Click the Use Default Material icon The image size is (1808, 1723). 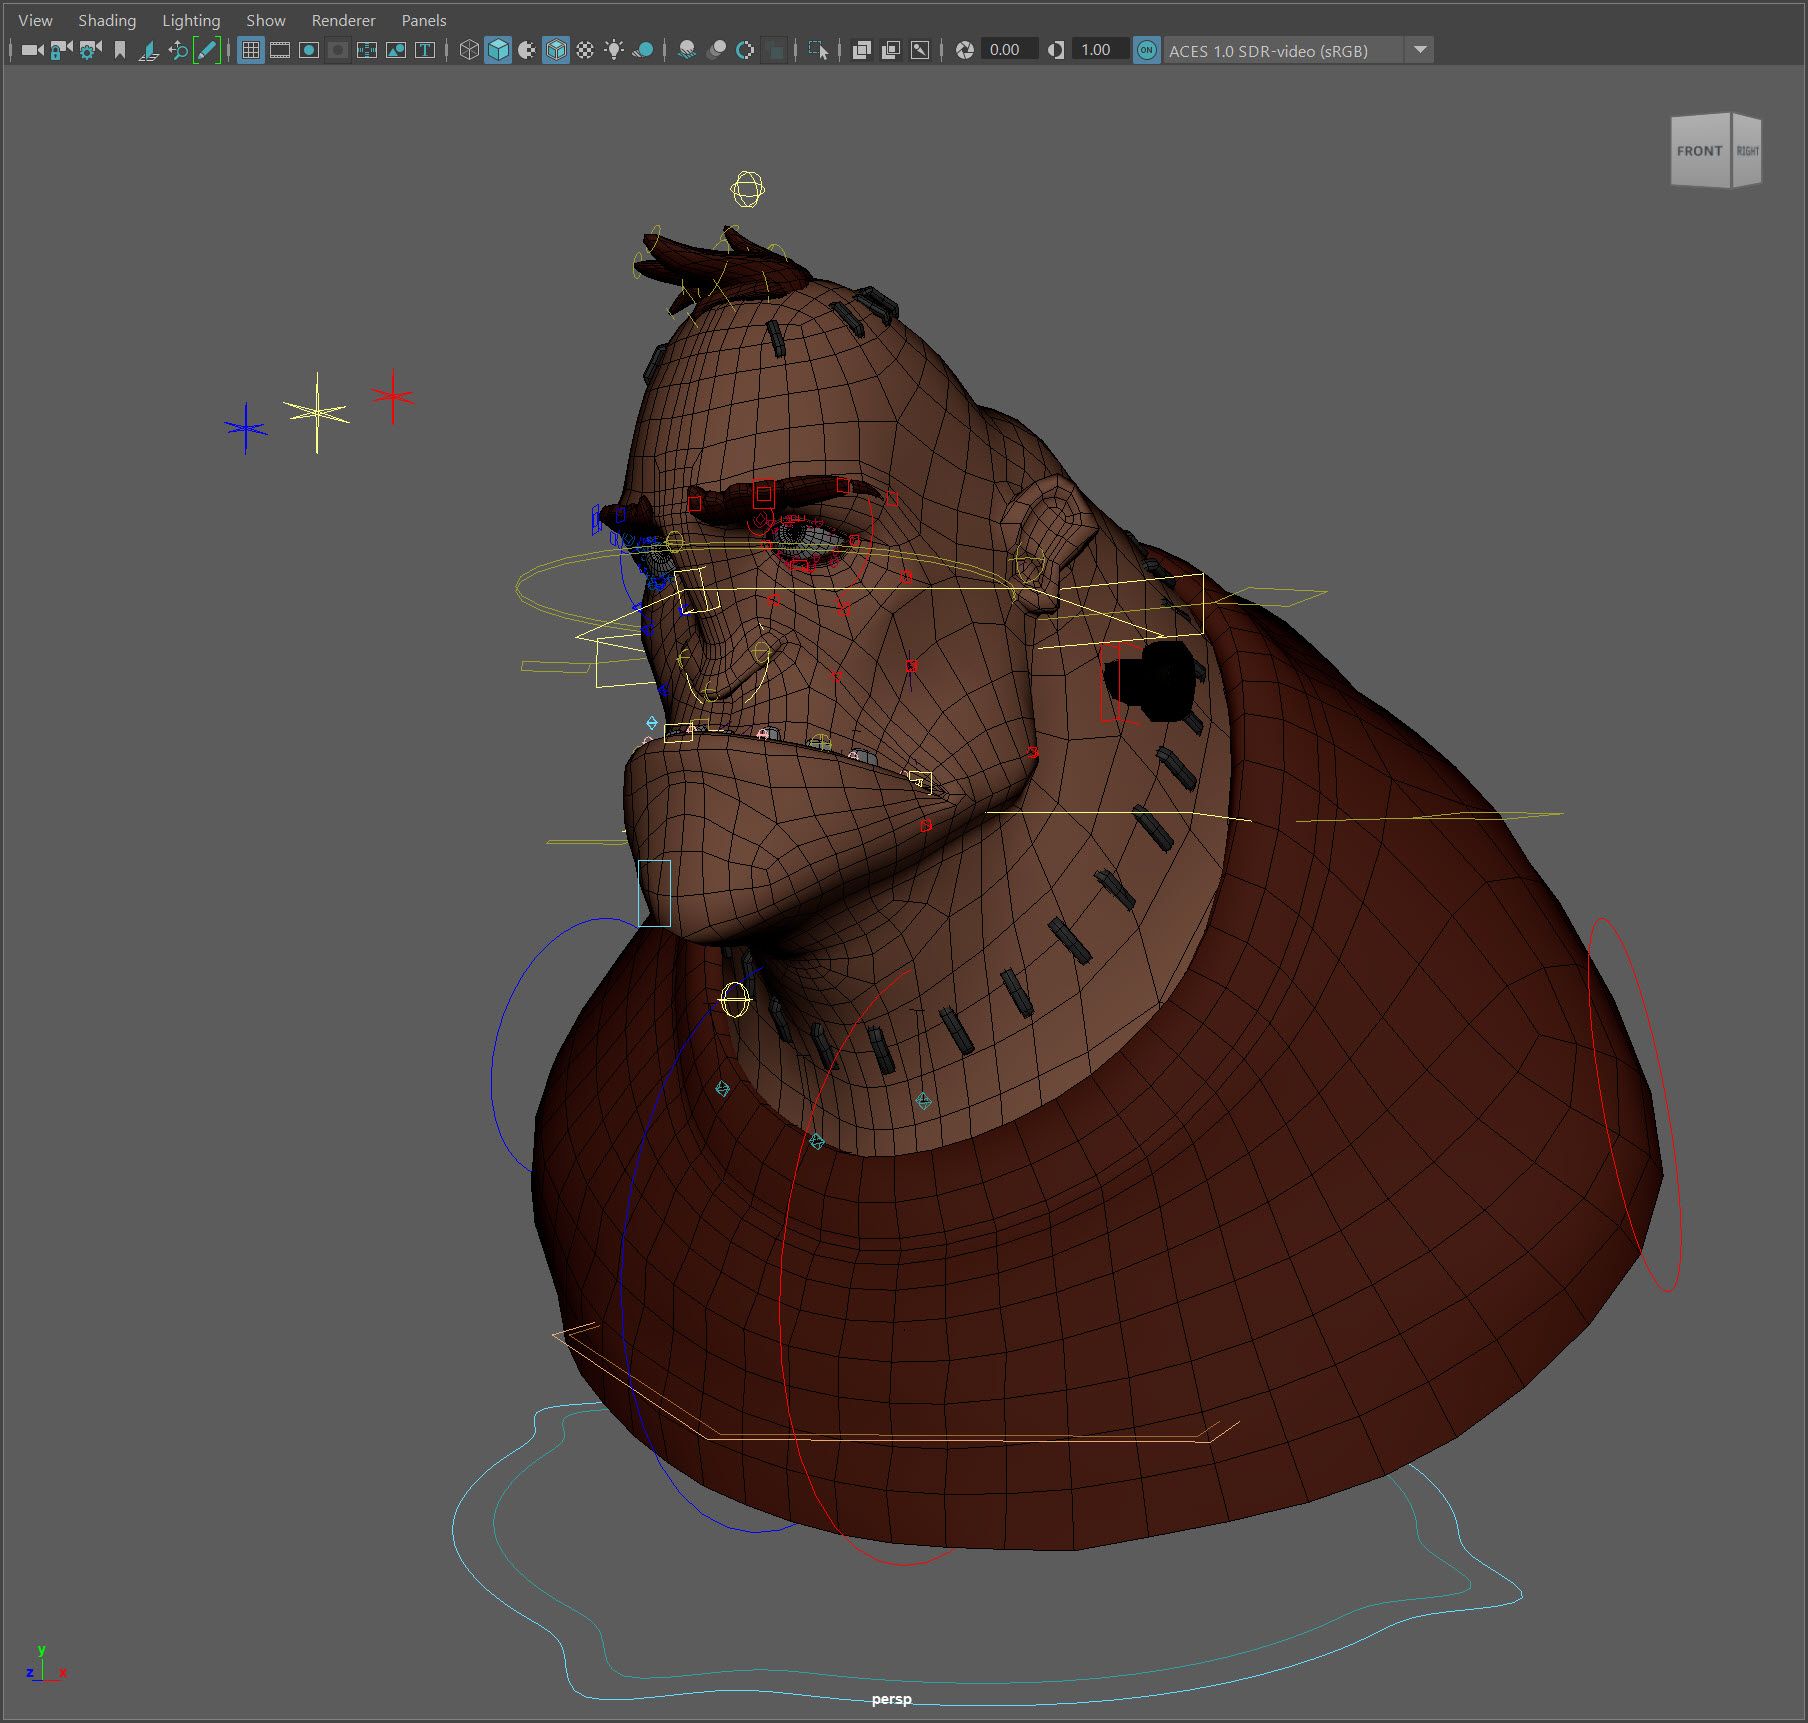(x=527, y=50)
